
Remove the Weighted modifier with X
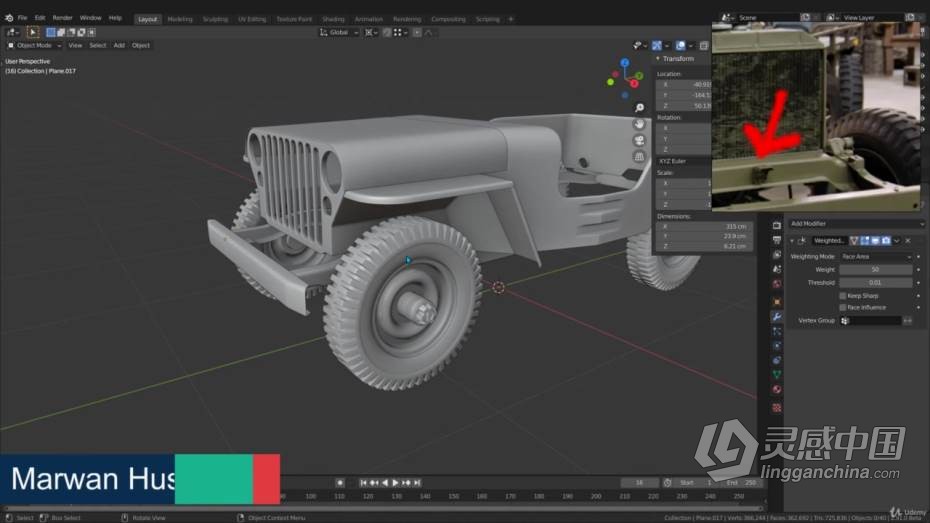(x=908, y=240)
